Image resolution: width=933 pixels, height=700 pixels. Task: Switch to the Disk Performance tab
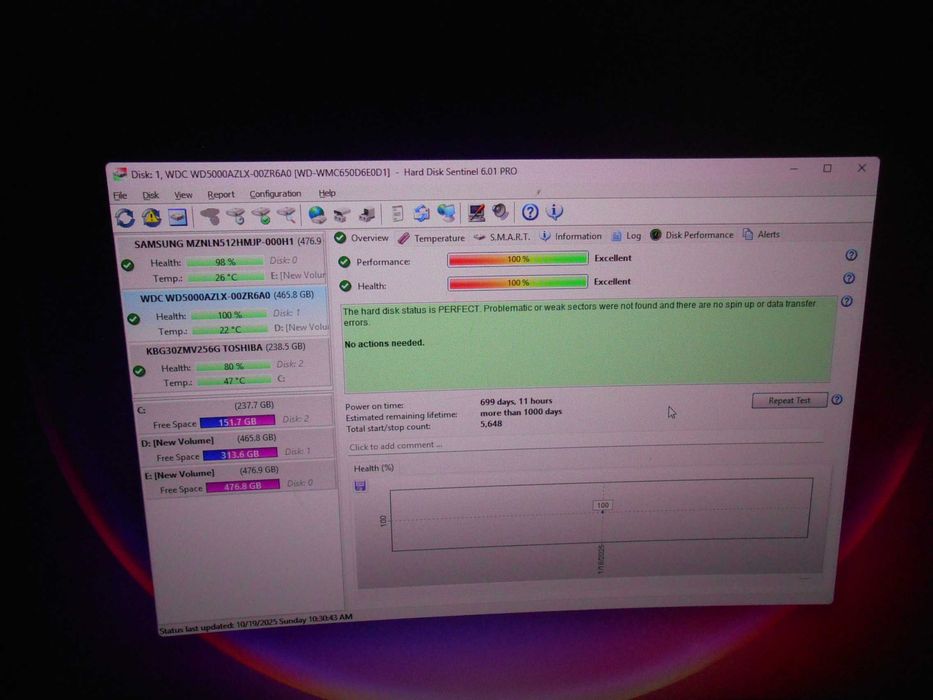(x=692, y=235)
